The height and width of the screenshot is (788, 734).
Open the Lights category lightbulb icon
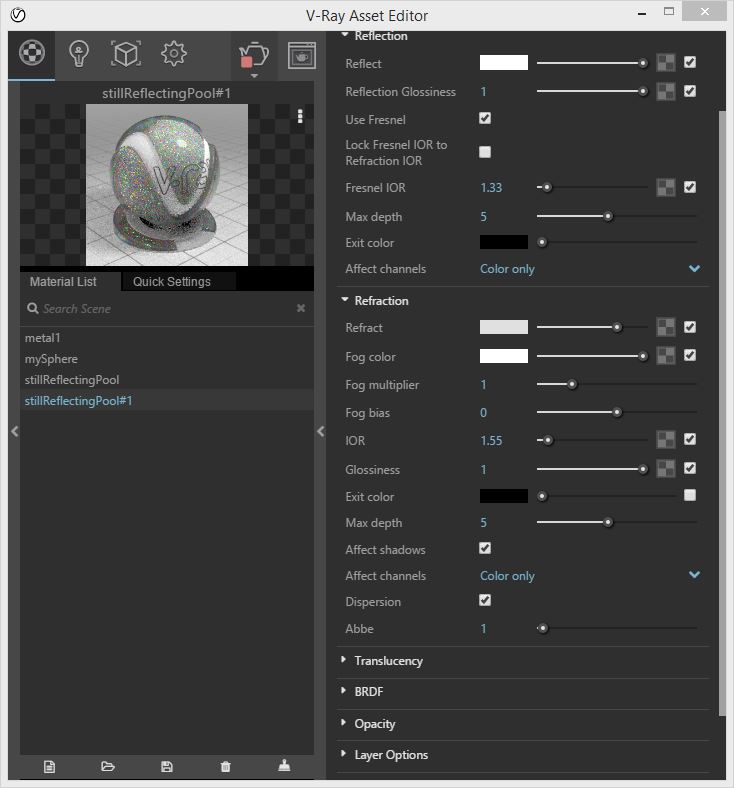coord(79,54)
